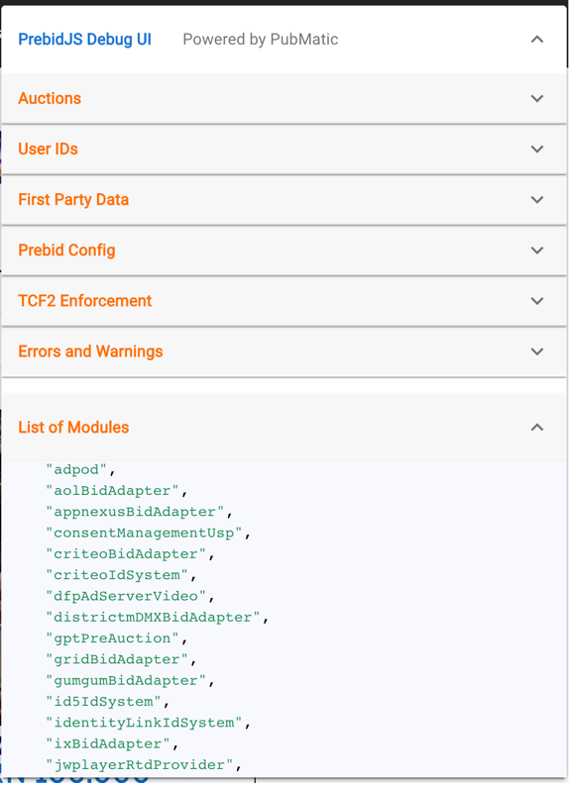Open the First Party Data label
571x788 pixels.
(73, 200)
